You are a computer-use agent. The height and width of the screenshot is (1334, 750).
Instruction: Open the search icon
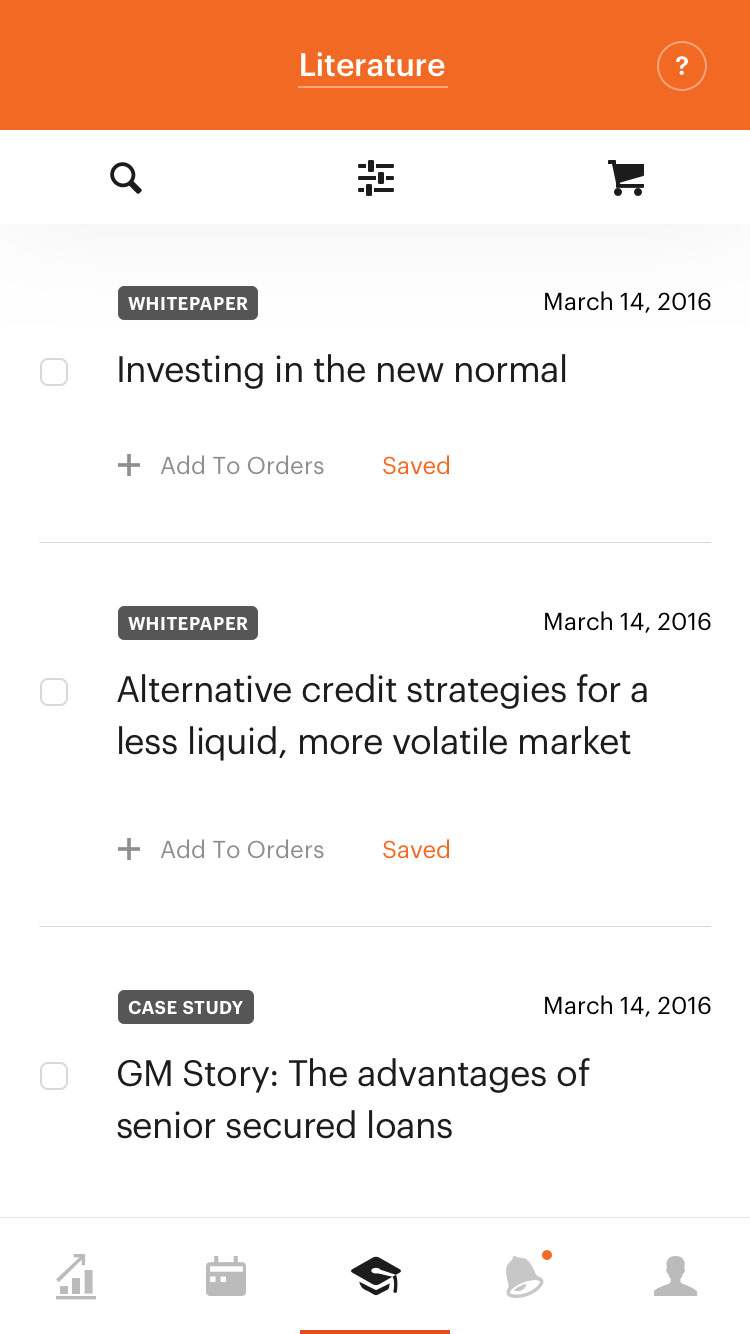[x=126, y=178]
